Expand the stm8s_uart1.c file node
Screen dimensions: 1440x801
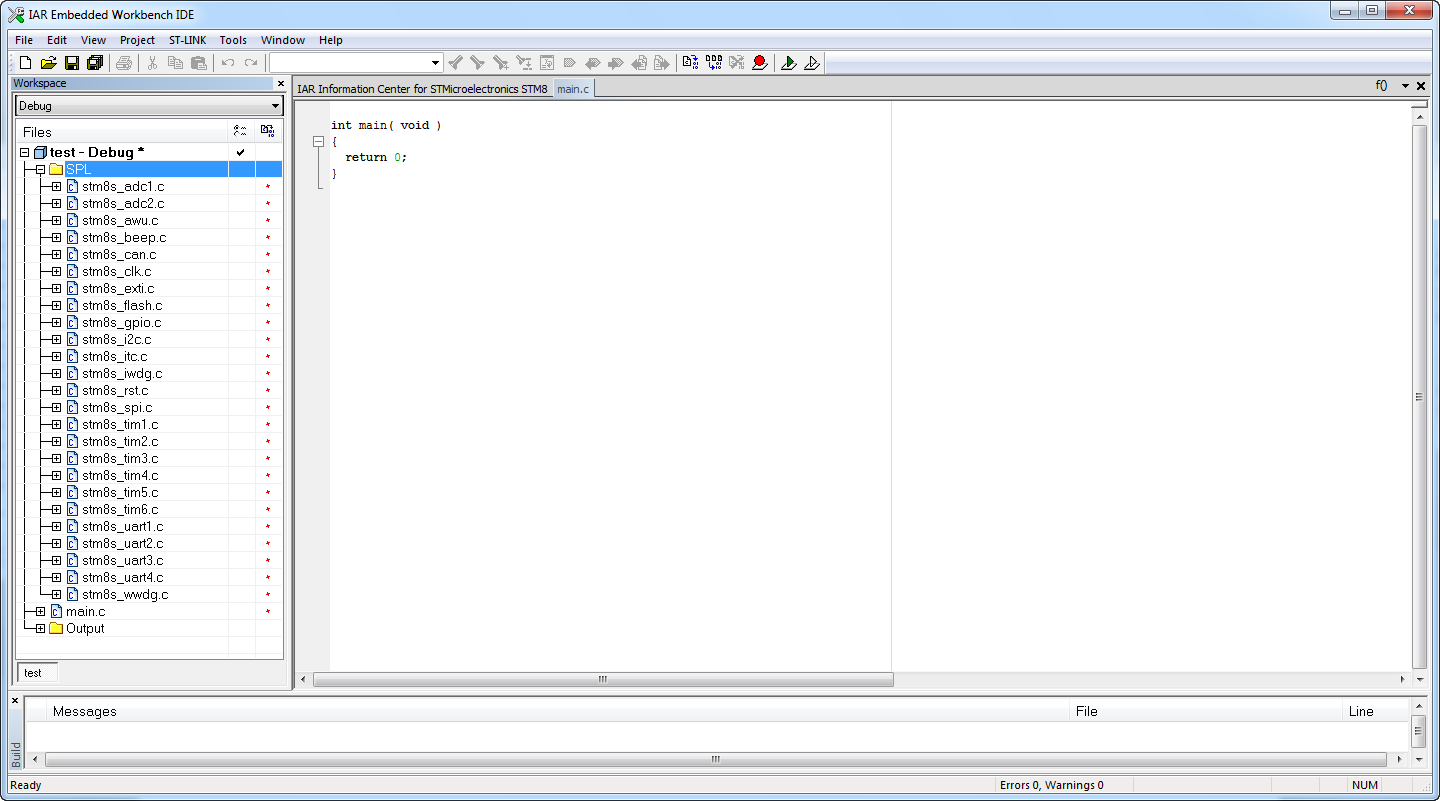(57, 527)
